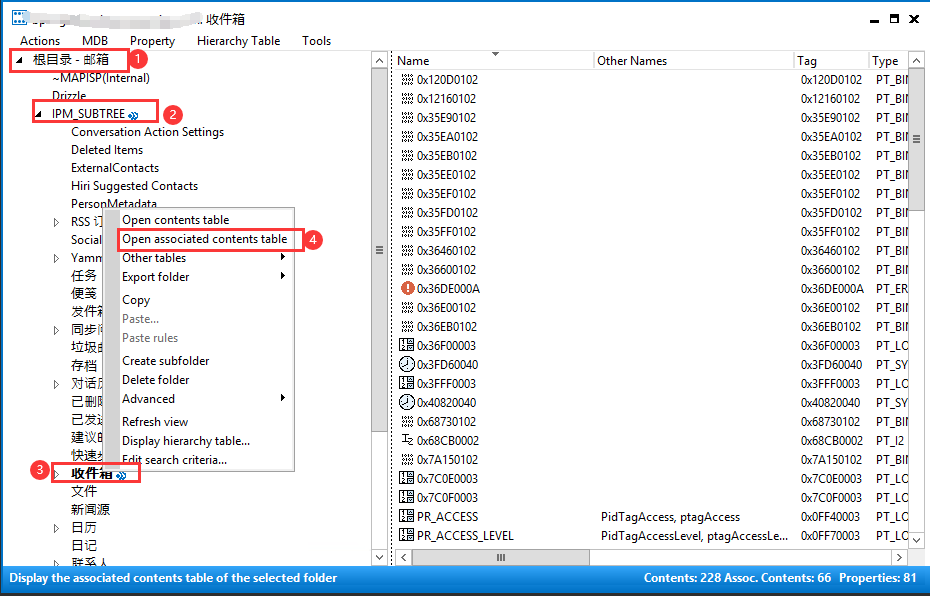Click the binary icon of row 0x120D0102
The width and height of the screenshot is (930, 596).
(407, 79)
